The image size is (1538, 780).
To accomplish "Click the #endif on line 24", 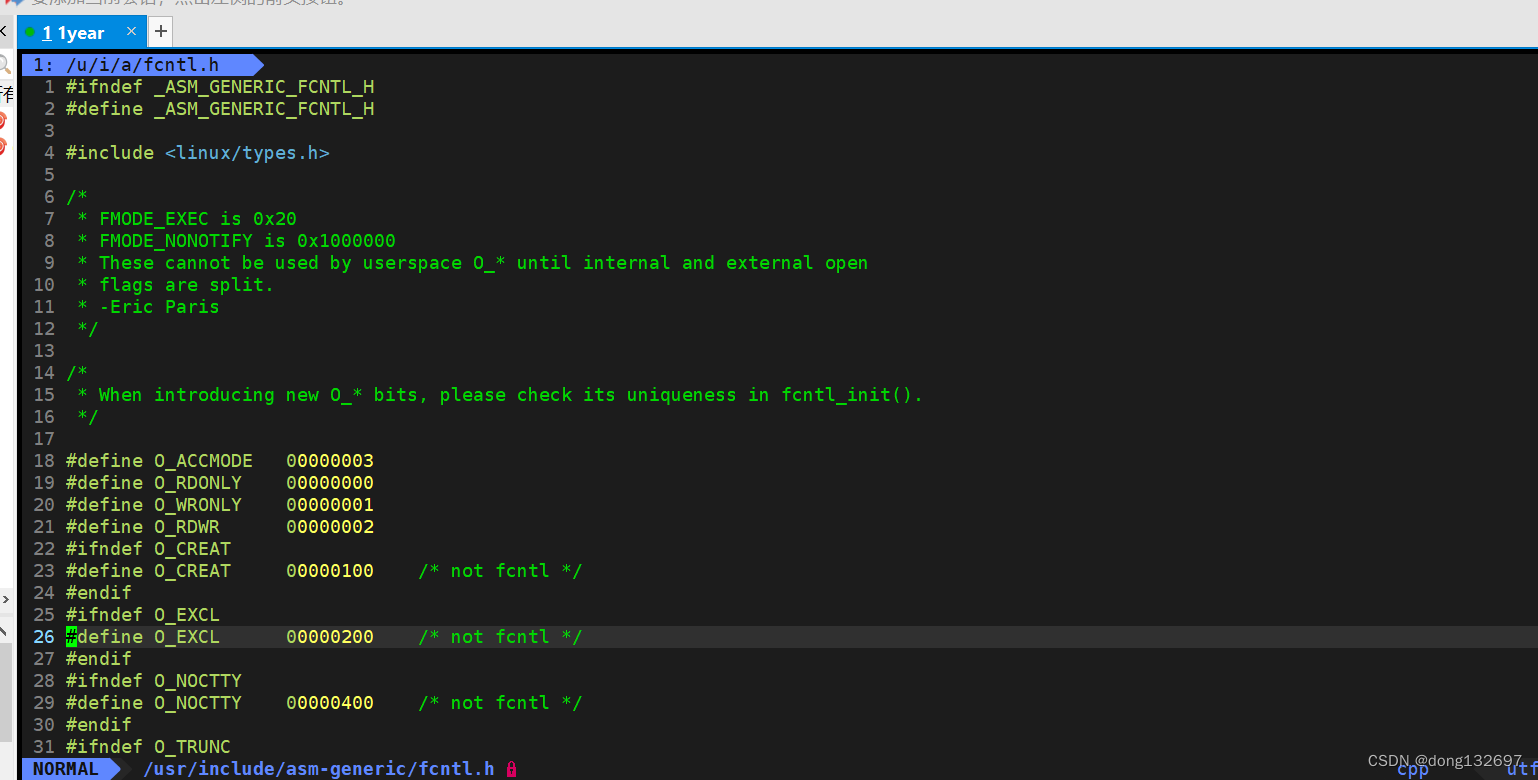I will pyautogui.click(x=99, y=593).
